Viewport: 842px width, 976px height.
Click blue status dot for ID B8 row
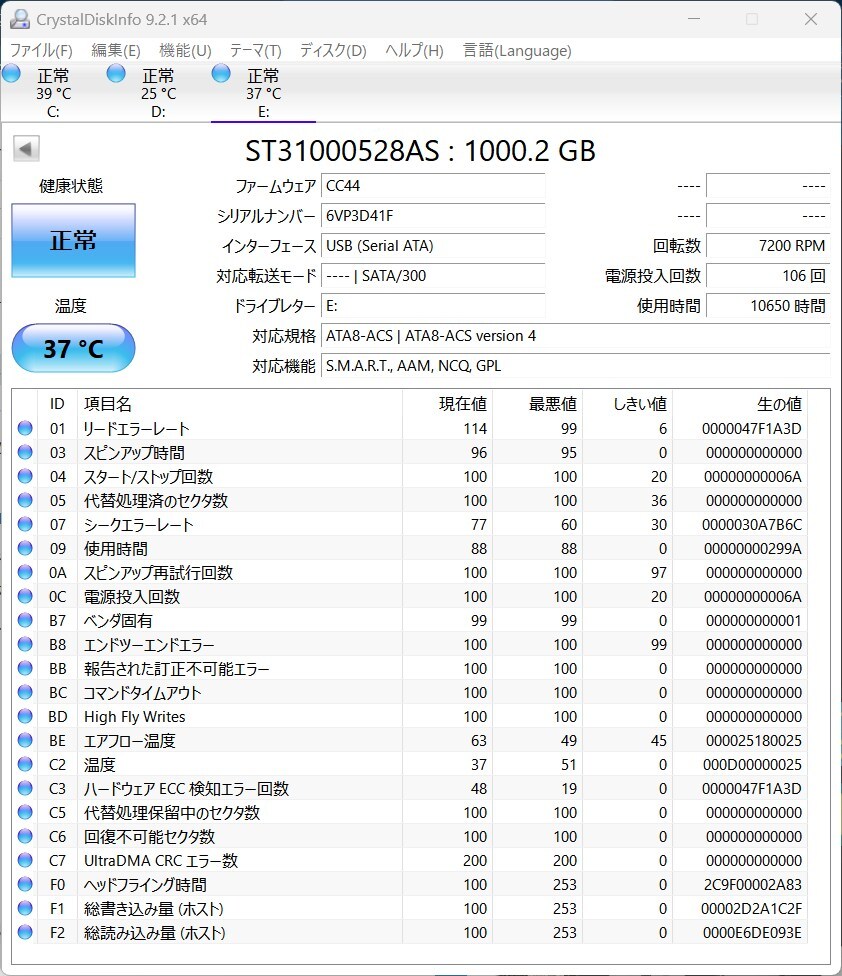[25, 644]
